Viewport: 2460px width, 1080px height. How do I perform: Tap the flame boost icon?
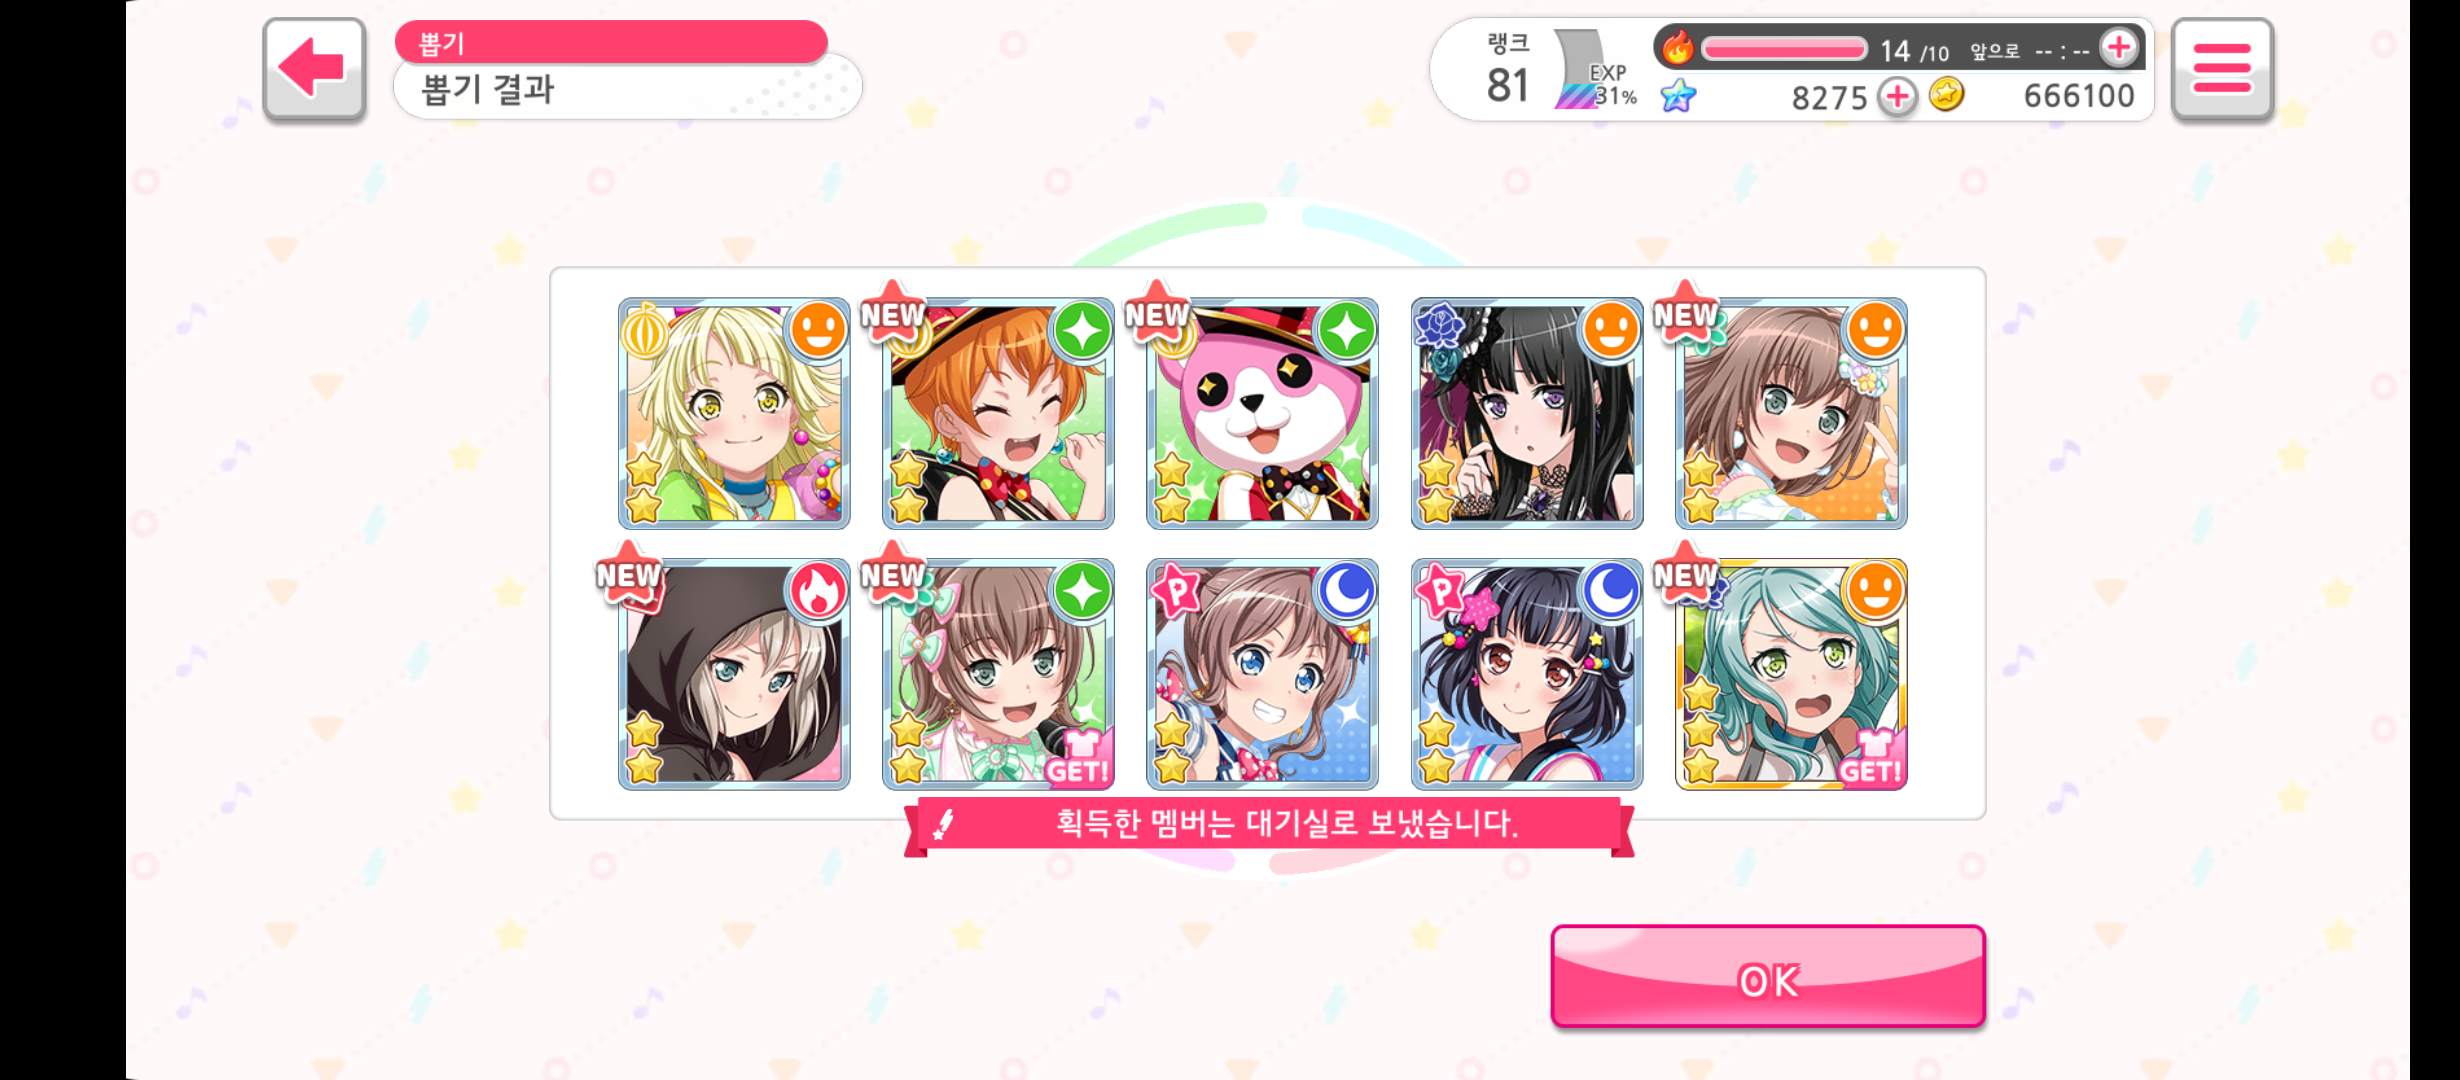click(x=1677, y=47)
